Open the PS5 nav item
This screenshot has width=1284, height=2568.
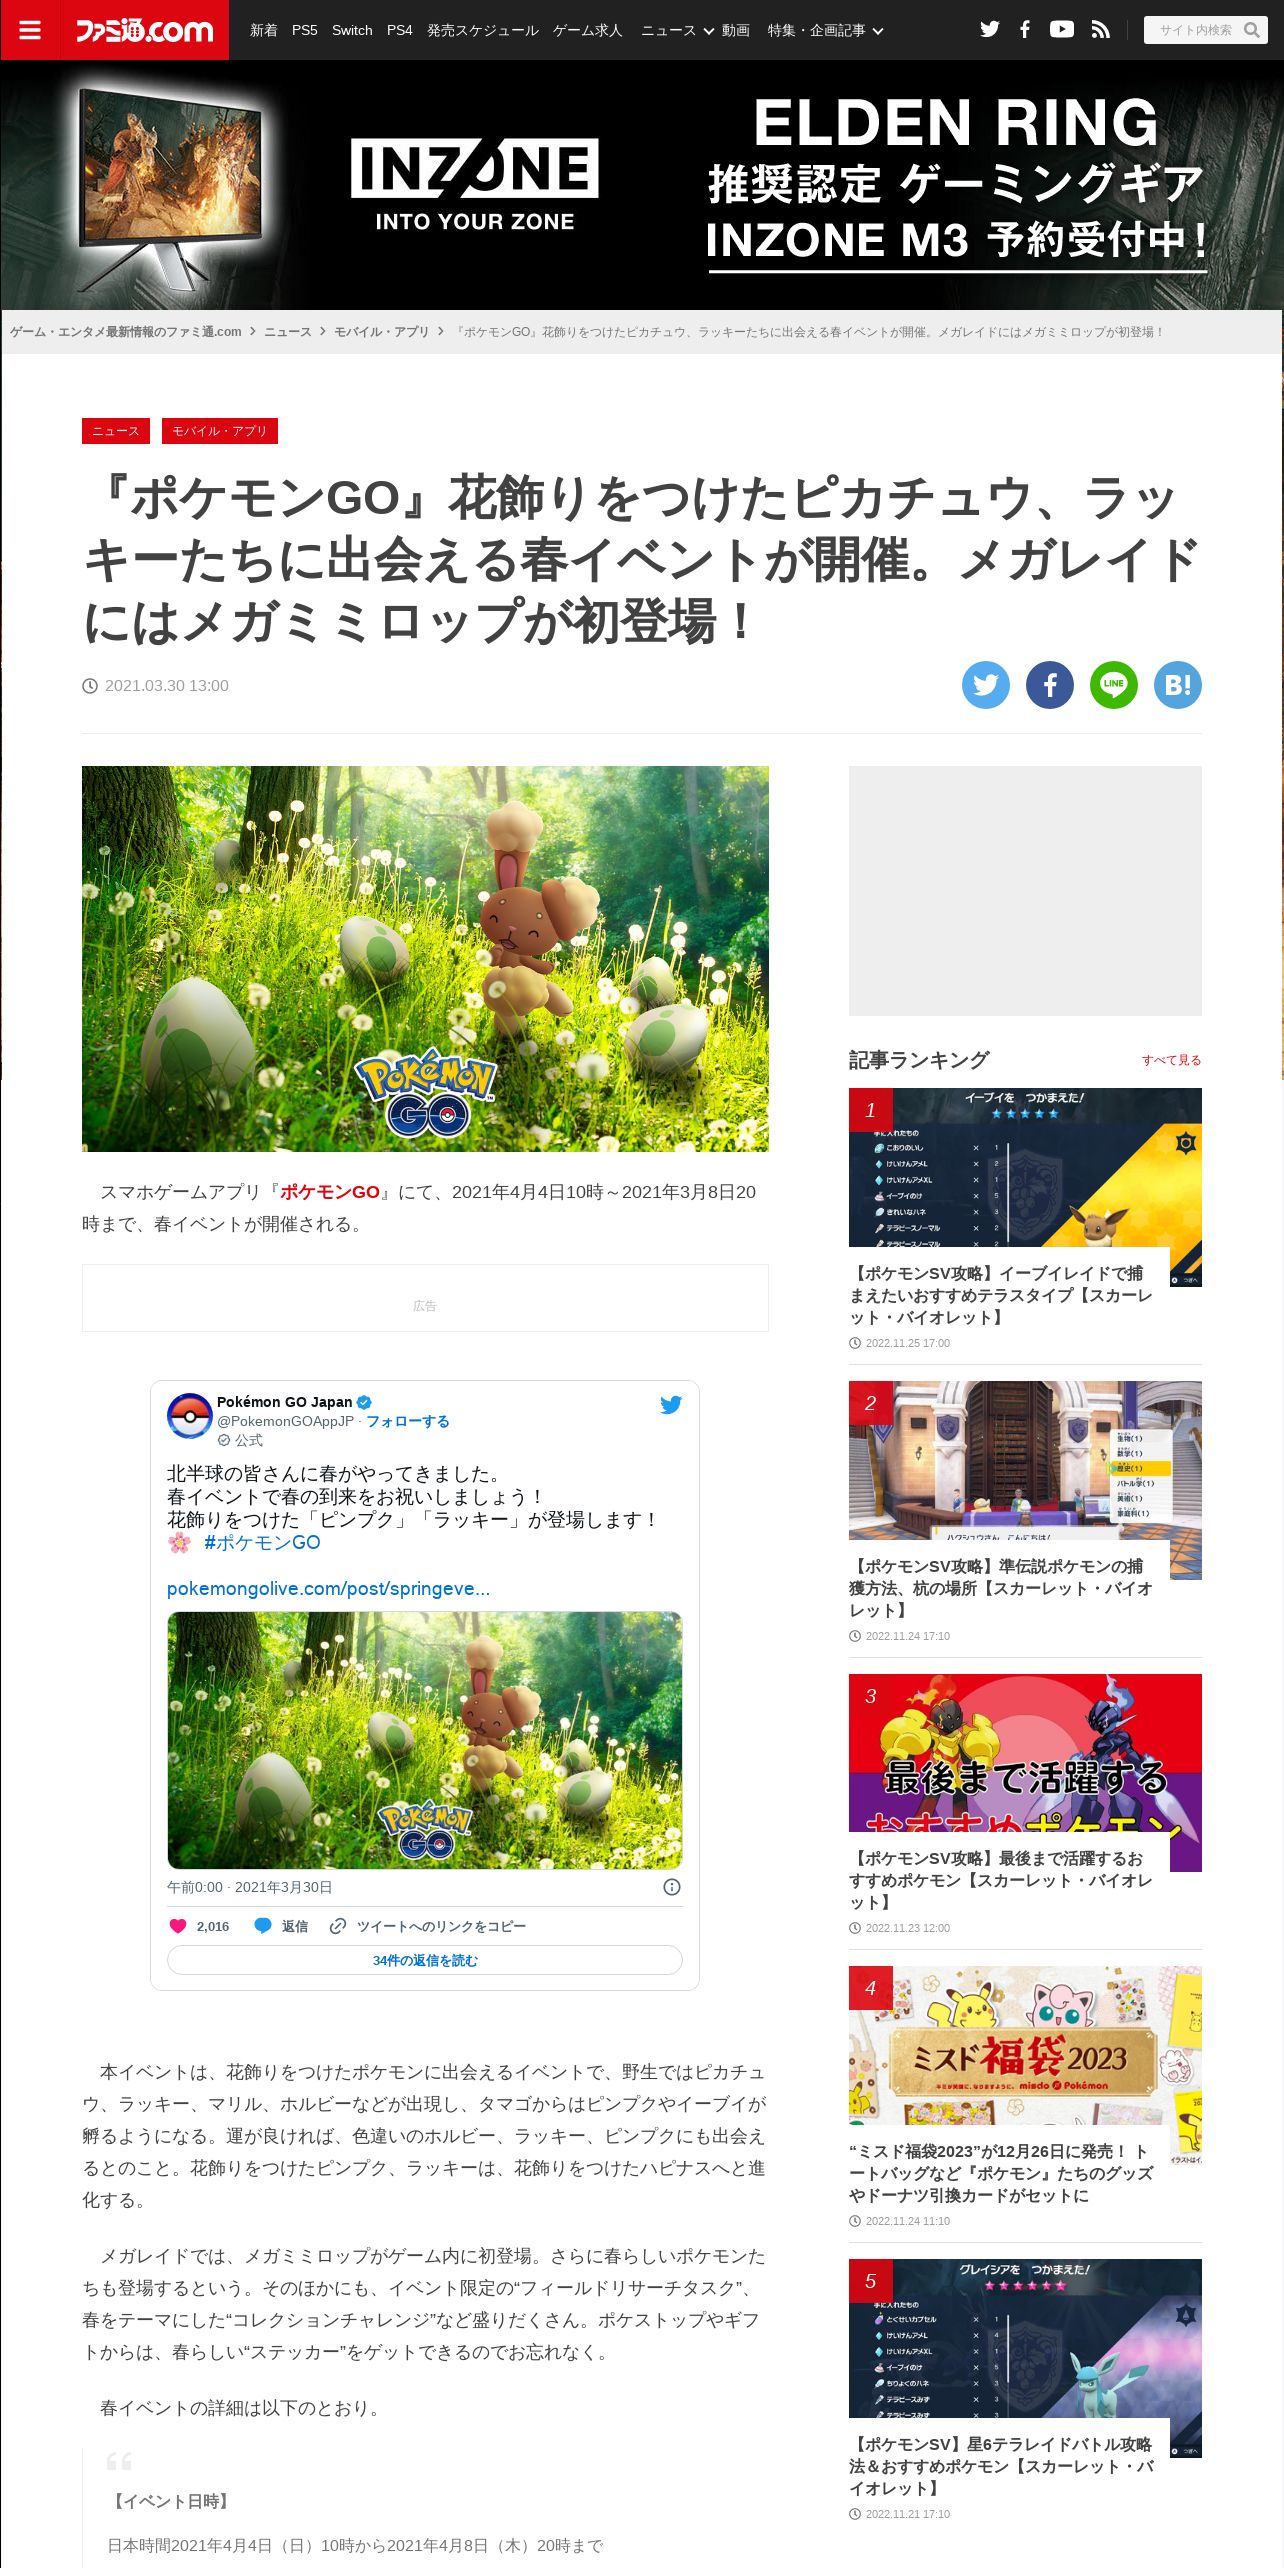tap(305, 30)
